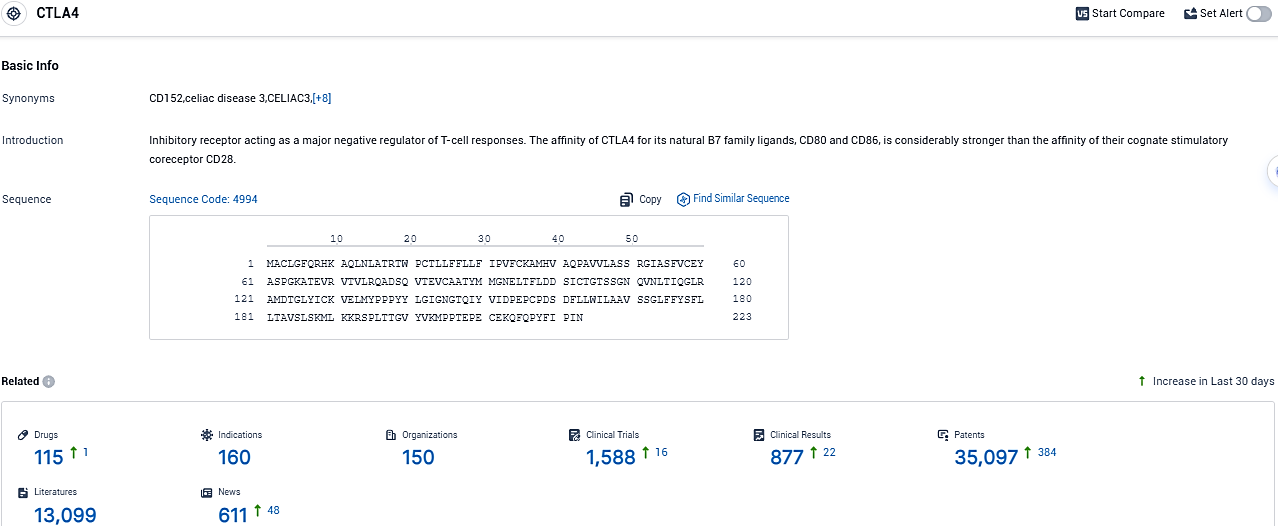Image resolution: width=1278 pixels, height=526 pixels.
Task: Click the Indications virus icon
Action: [207, 435]
